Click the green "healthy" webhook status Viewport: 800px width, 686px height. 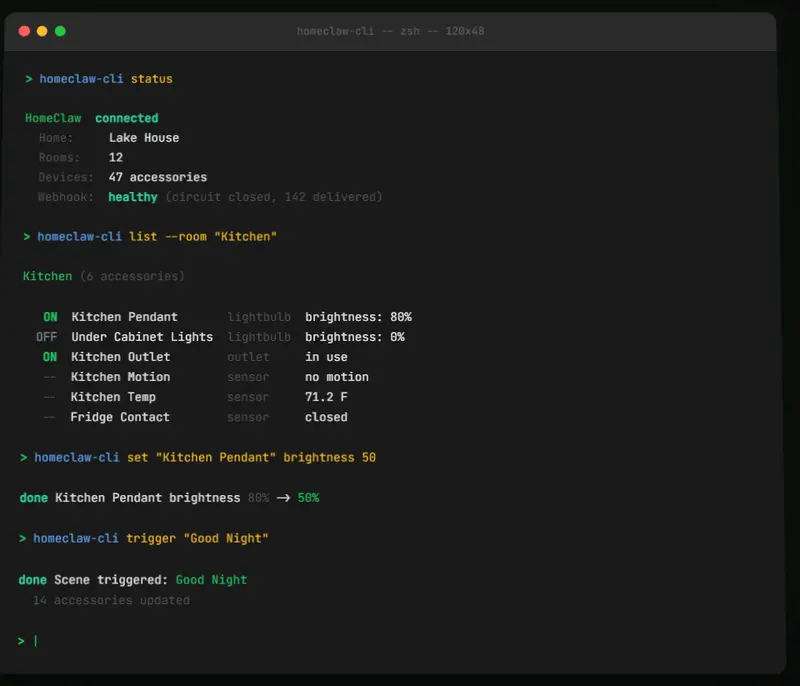pos(133,197)
